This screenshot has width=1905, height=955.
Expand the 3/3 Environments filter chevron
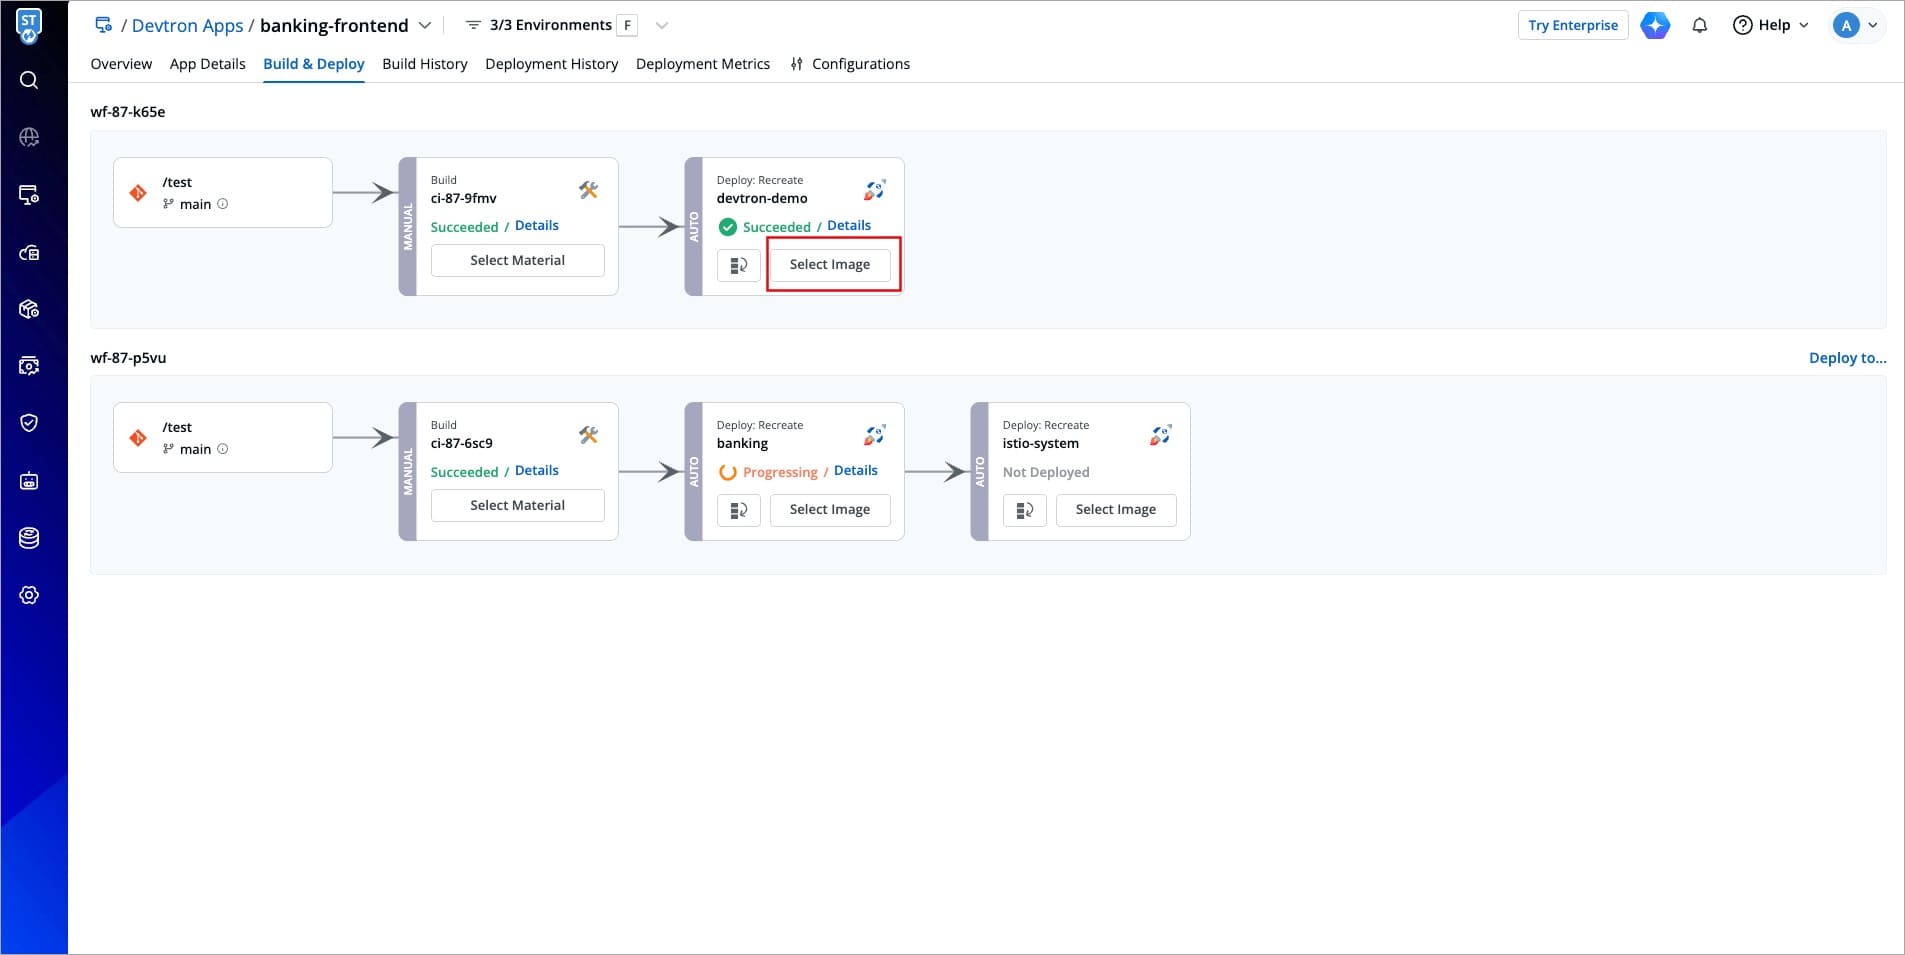coord(661,25)
